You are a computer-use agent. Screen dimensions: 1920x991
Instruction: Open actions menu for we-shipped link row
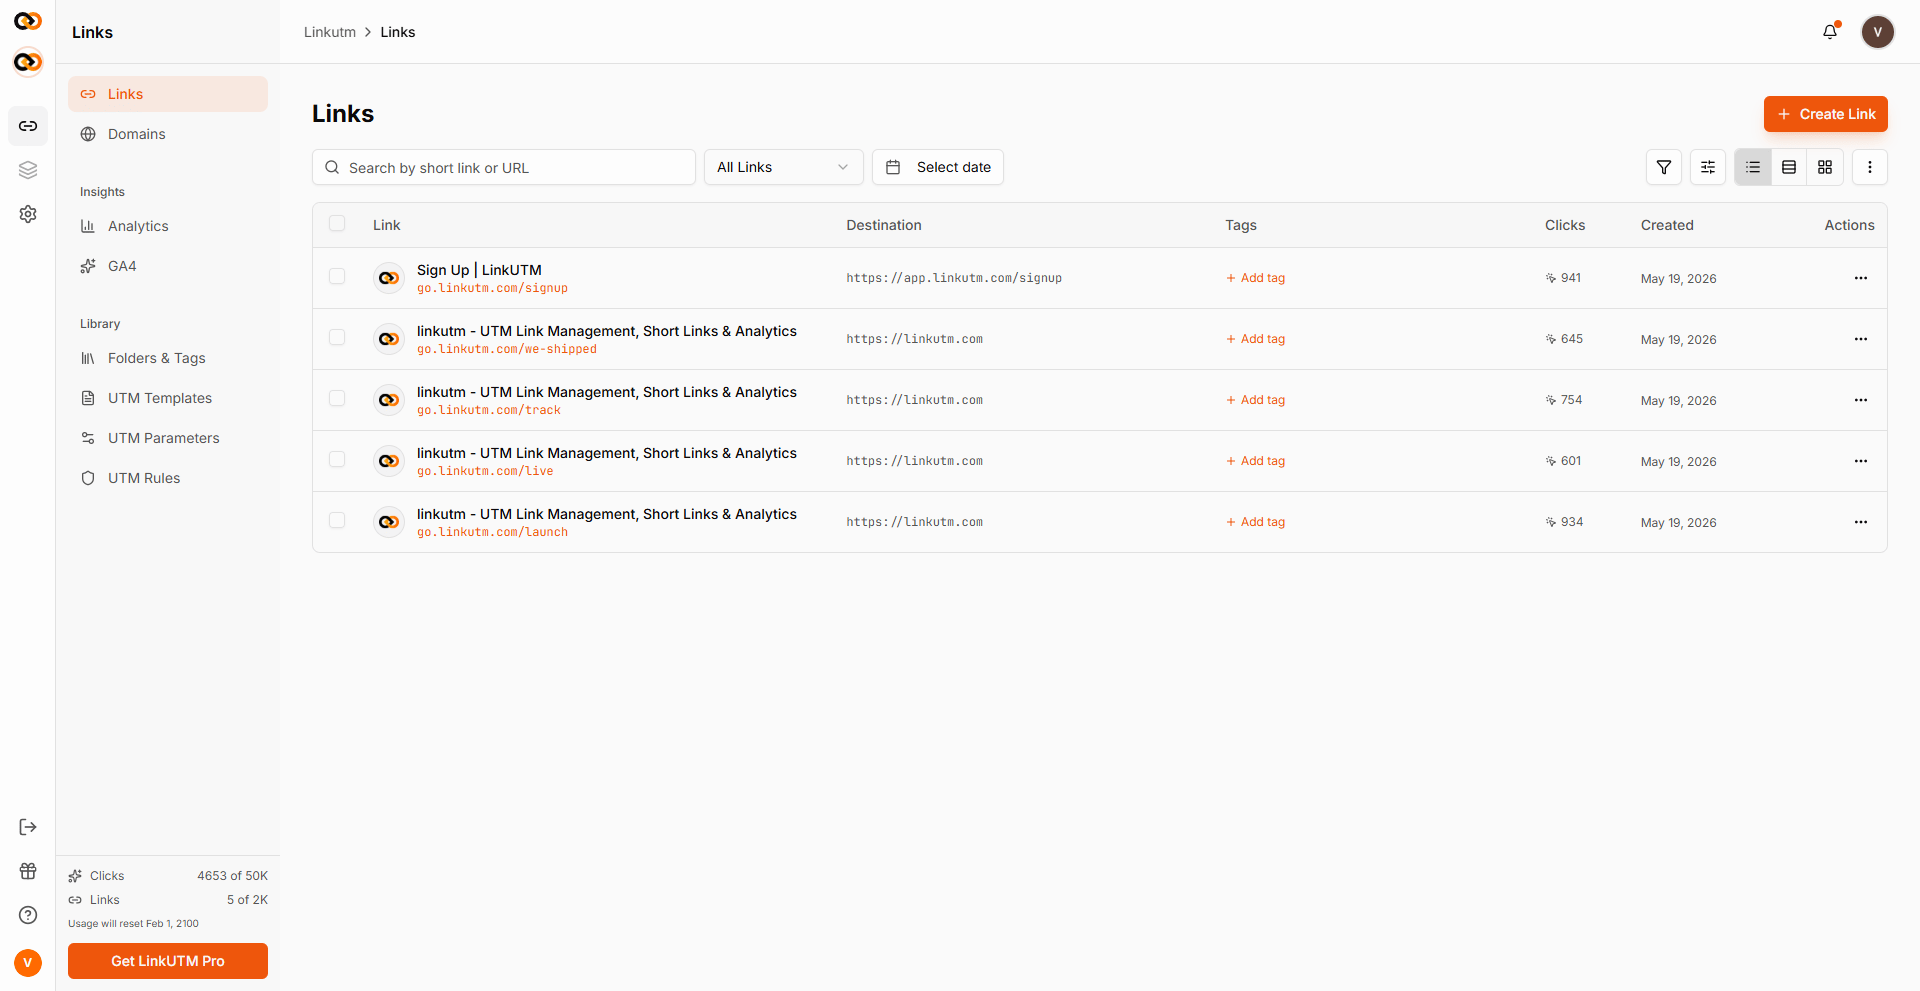(x=1861, y=339)
